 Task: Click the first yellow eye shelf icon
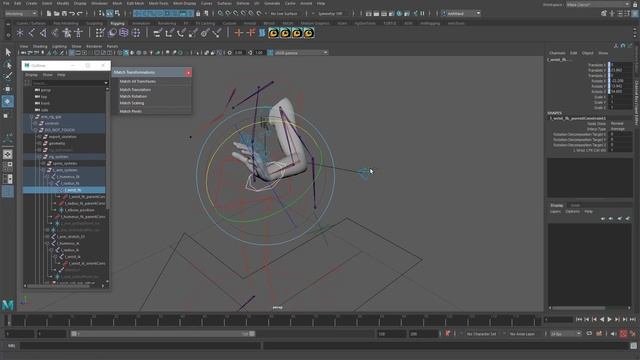click(x=273, y=33)
